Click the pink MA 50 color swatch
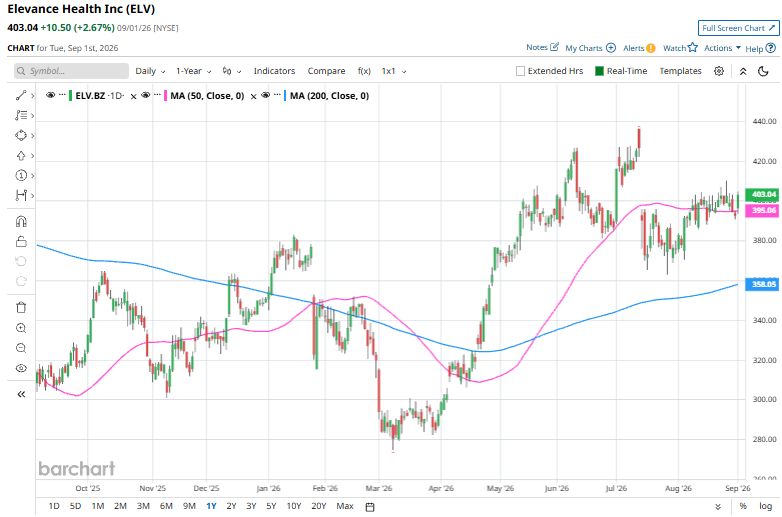 [x=166, y=95]
